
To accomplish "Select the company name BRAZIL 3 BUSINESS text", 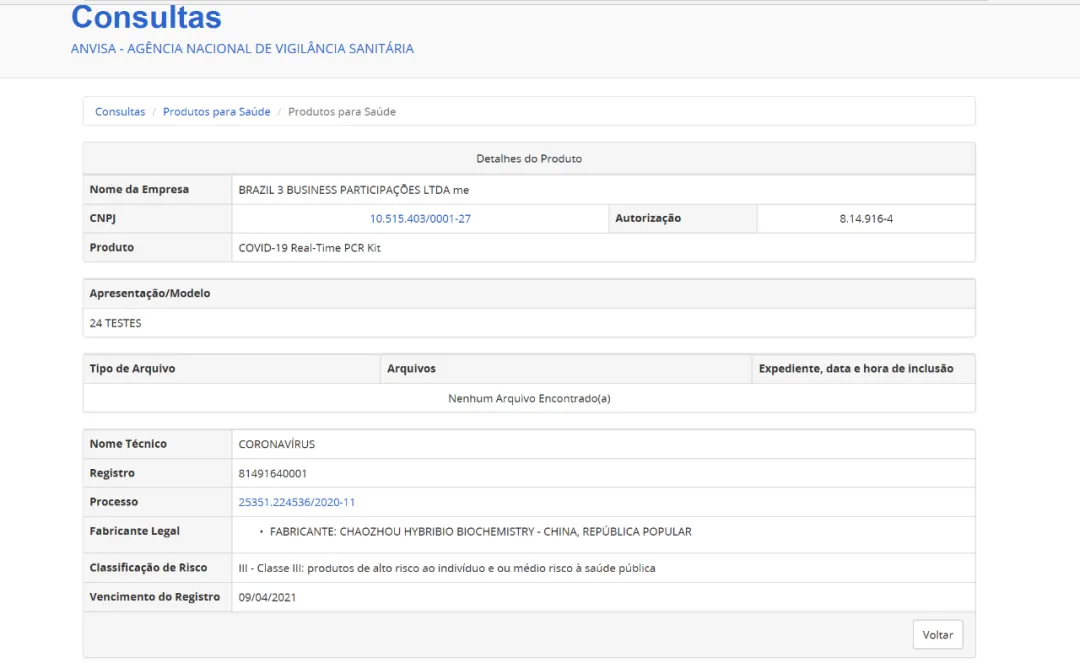I will 353,190.
